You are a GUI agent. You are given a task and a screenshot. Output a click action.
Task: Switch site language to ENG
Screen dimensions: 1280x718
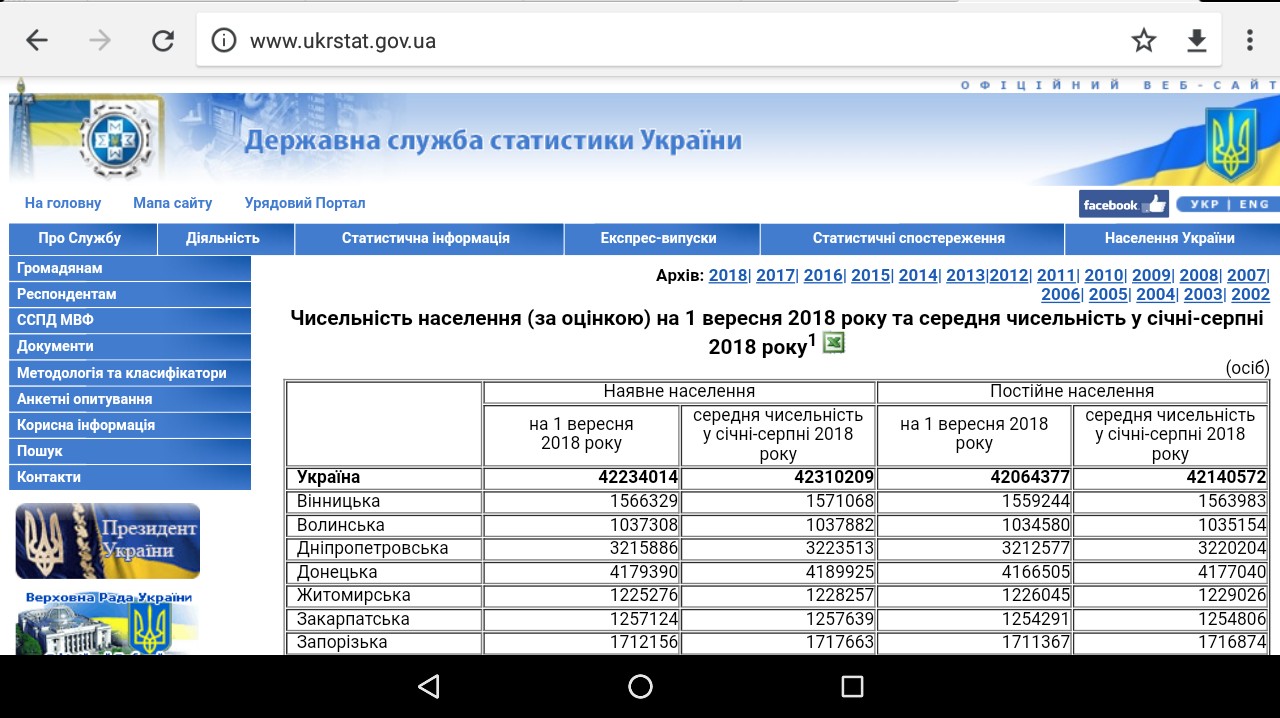1254,204
